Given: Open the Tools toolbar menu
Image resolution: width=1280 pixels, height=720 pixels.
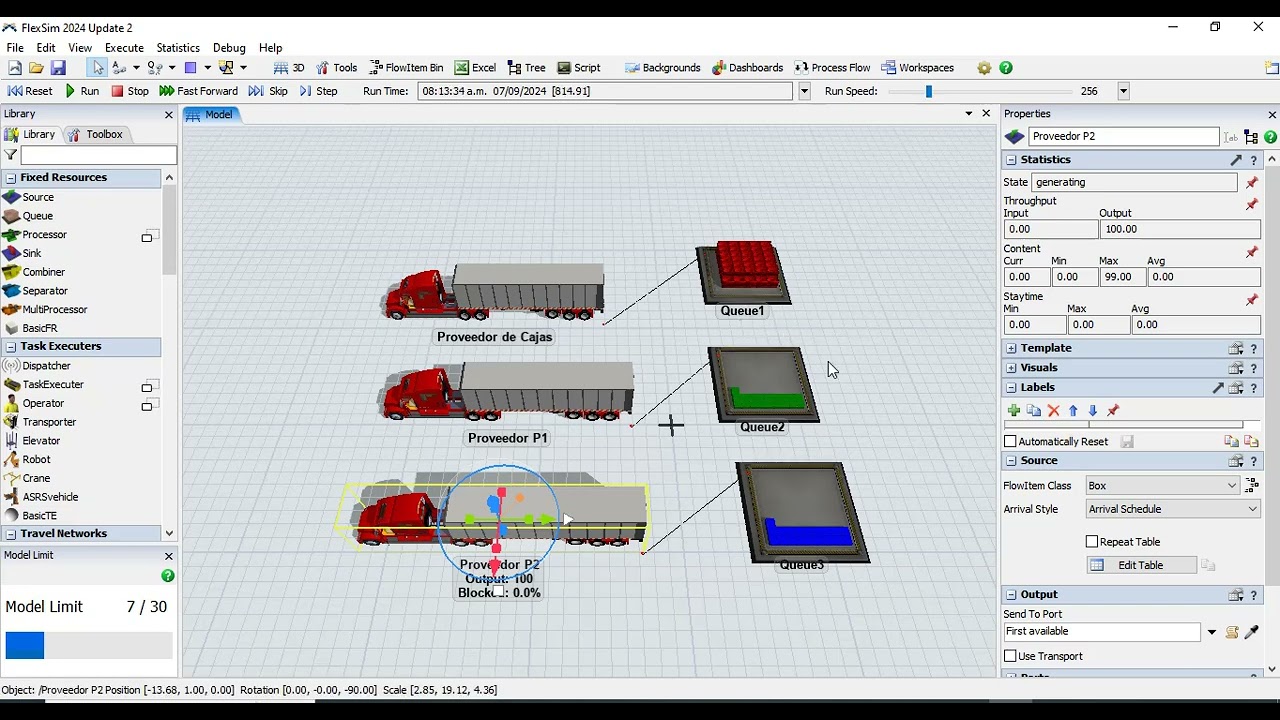Looking at the screenshot, I should 336,68.
